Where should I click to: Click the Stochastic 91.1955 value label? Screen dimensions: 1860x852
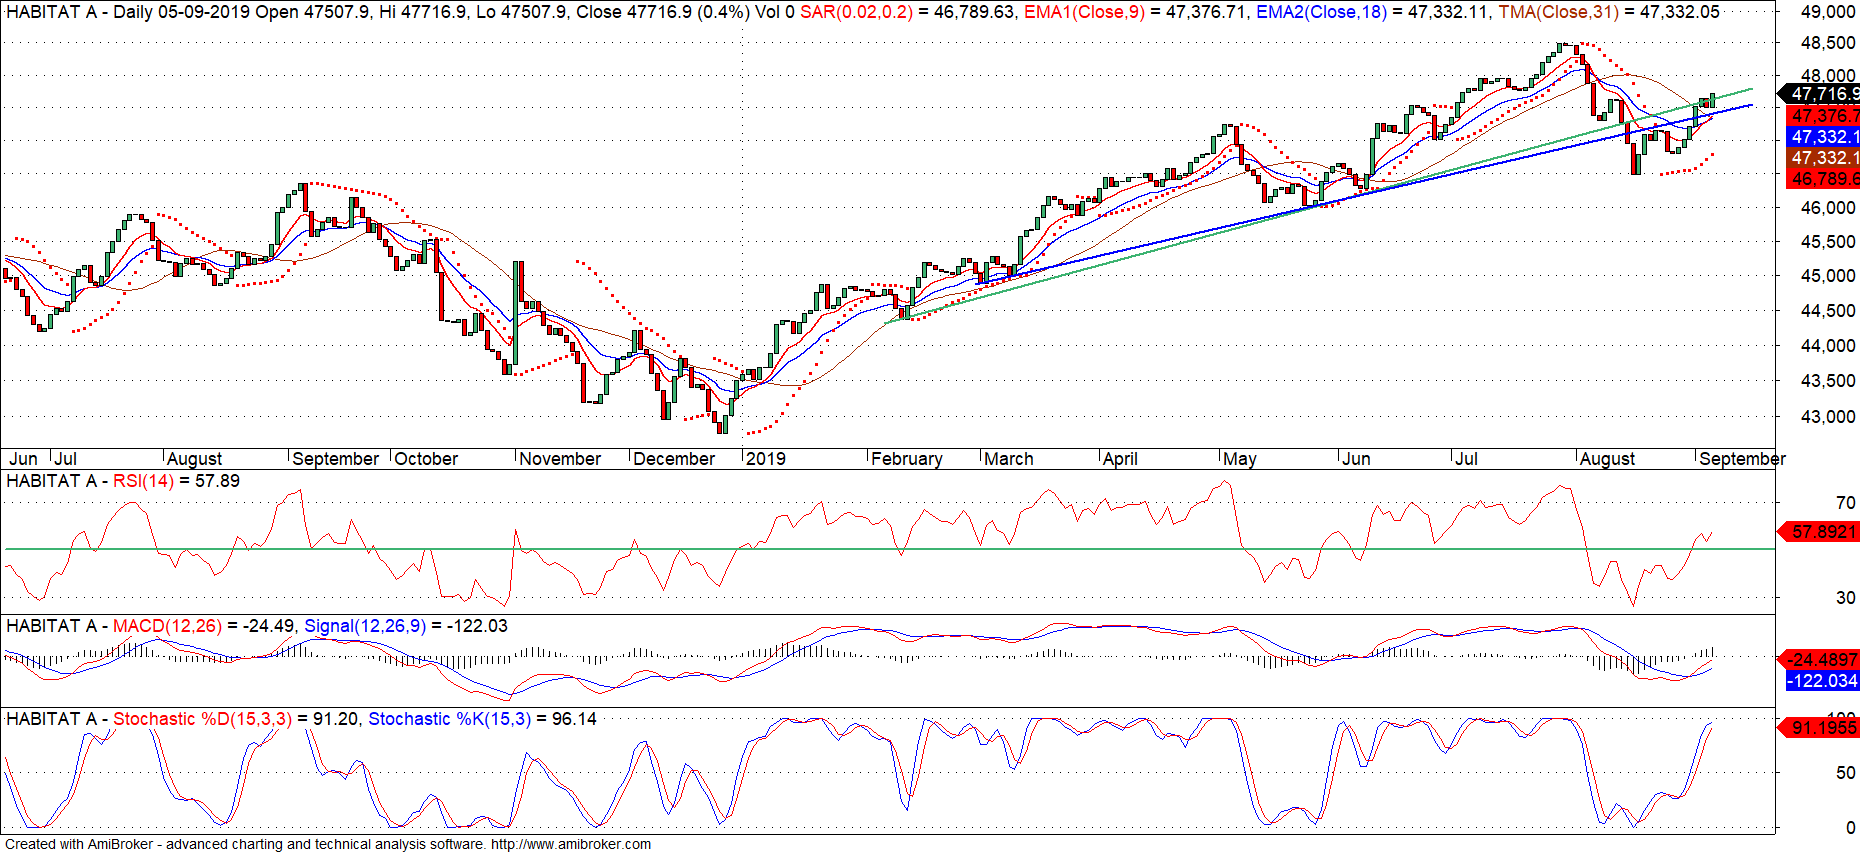click(1819, 728)
